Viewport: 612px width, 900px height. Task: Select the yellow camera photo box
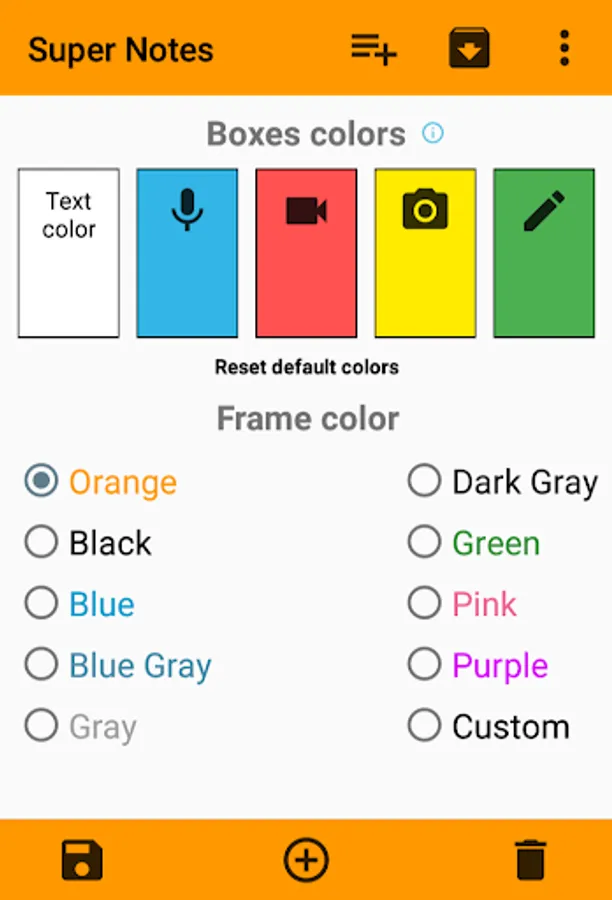tap(425, 253)
